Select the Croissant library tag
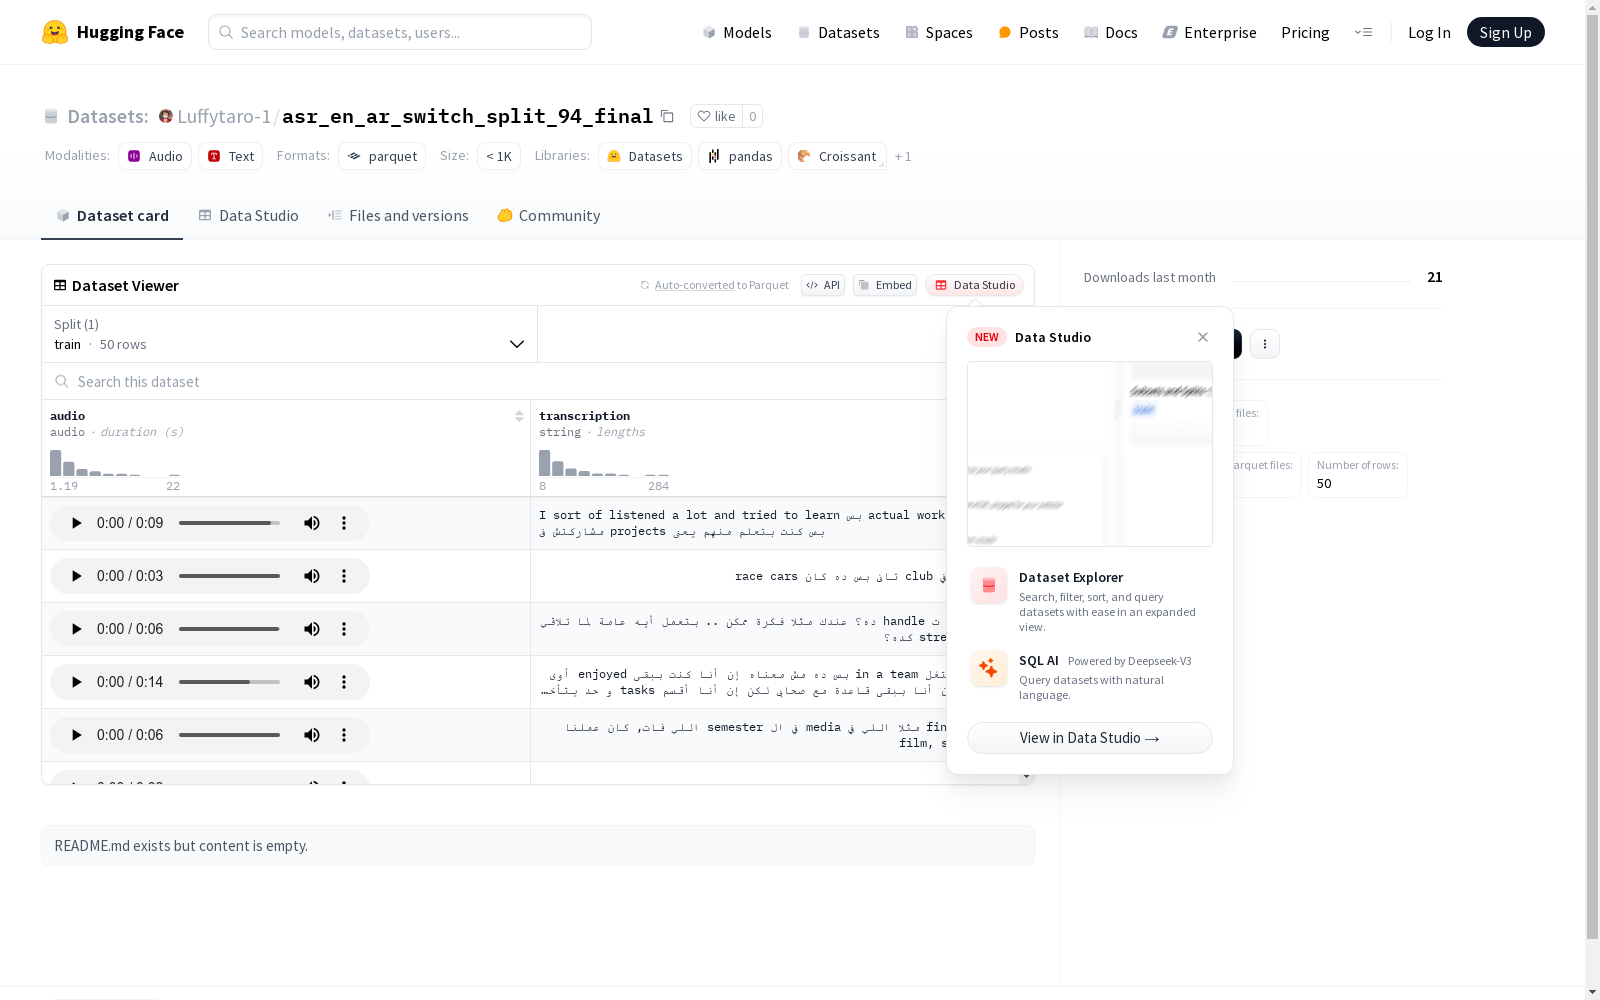Screen dimensions: 1600x1000 tap(837, 156)
